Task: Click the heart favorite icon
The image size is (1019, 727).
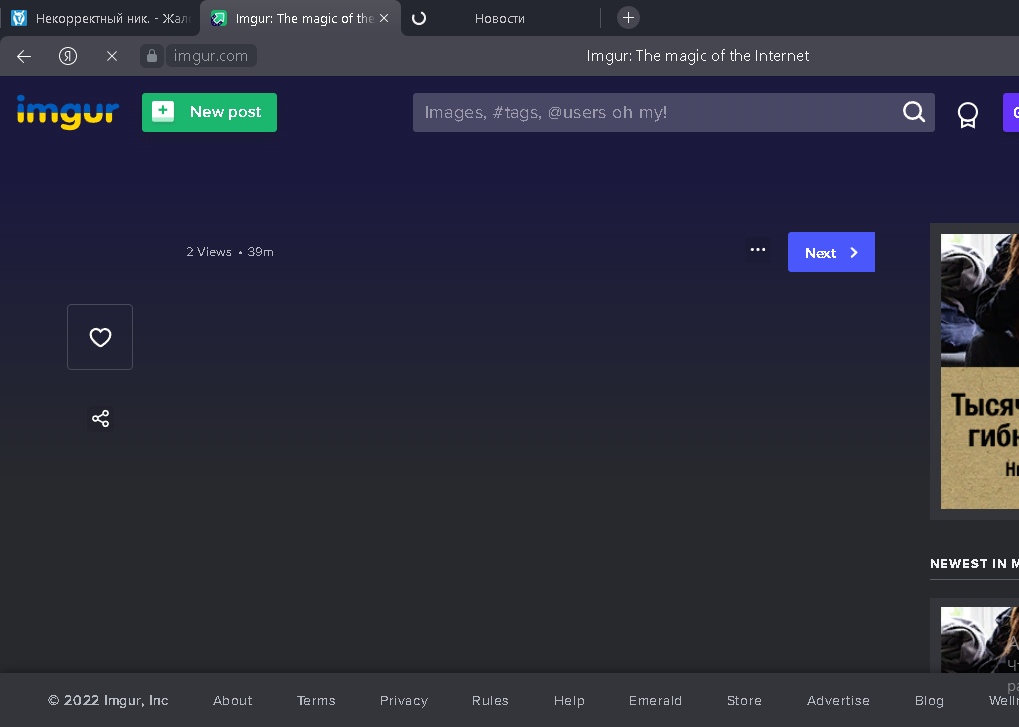Action: pyautogui.click(x=100, y=337)
